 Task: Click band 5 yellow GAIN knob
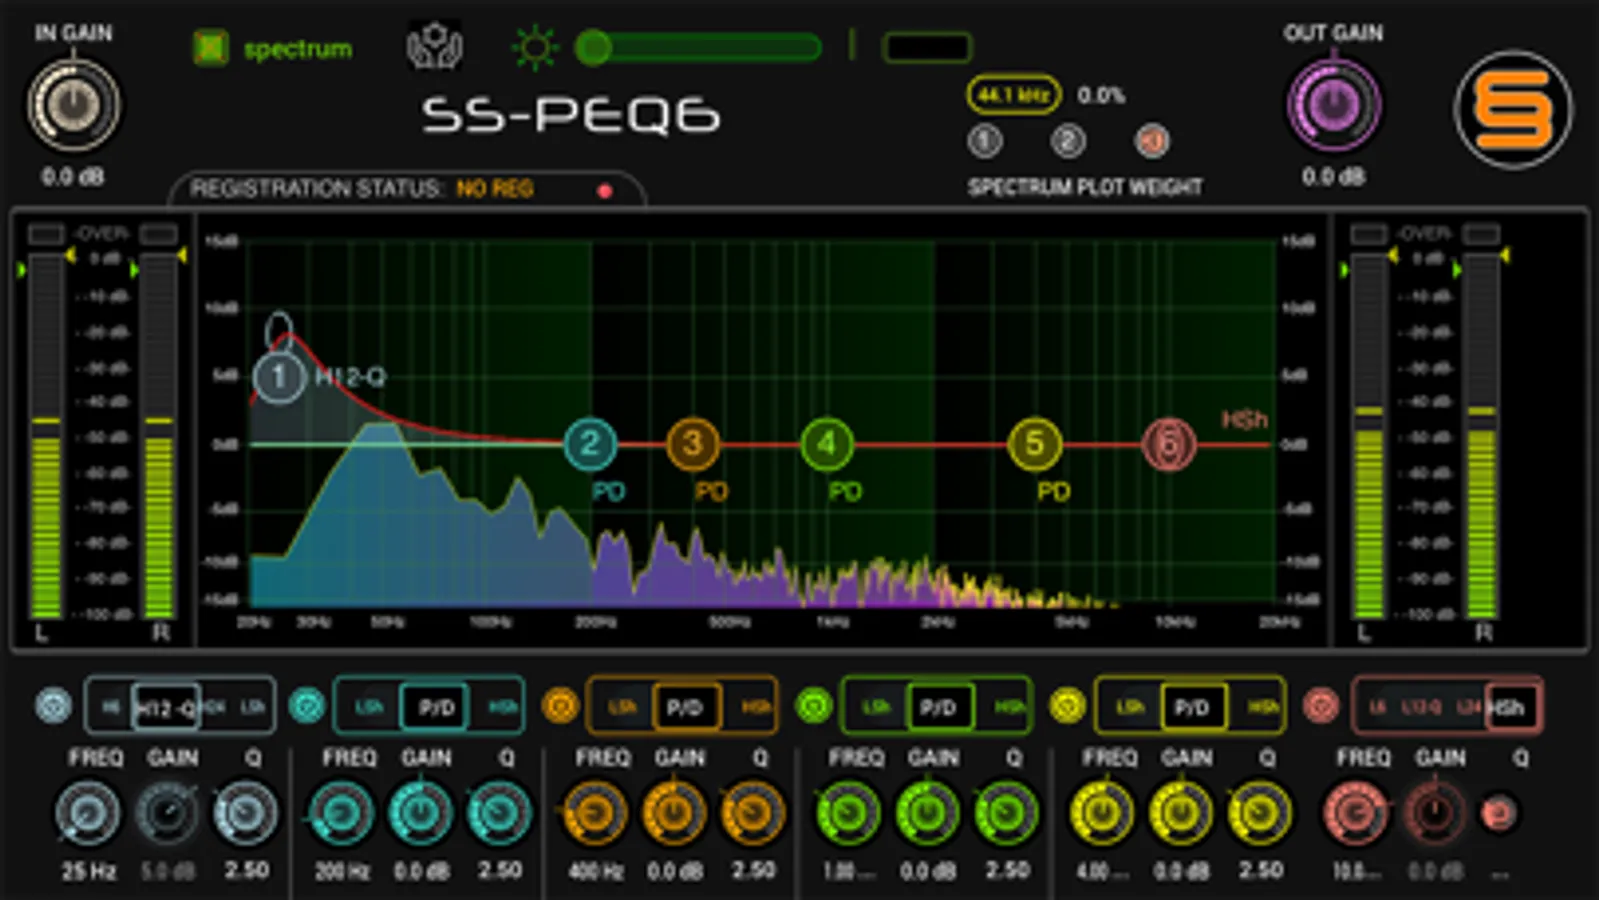click(x=1181, y=813)
